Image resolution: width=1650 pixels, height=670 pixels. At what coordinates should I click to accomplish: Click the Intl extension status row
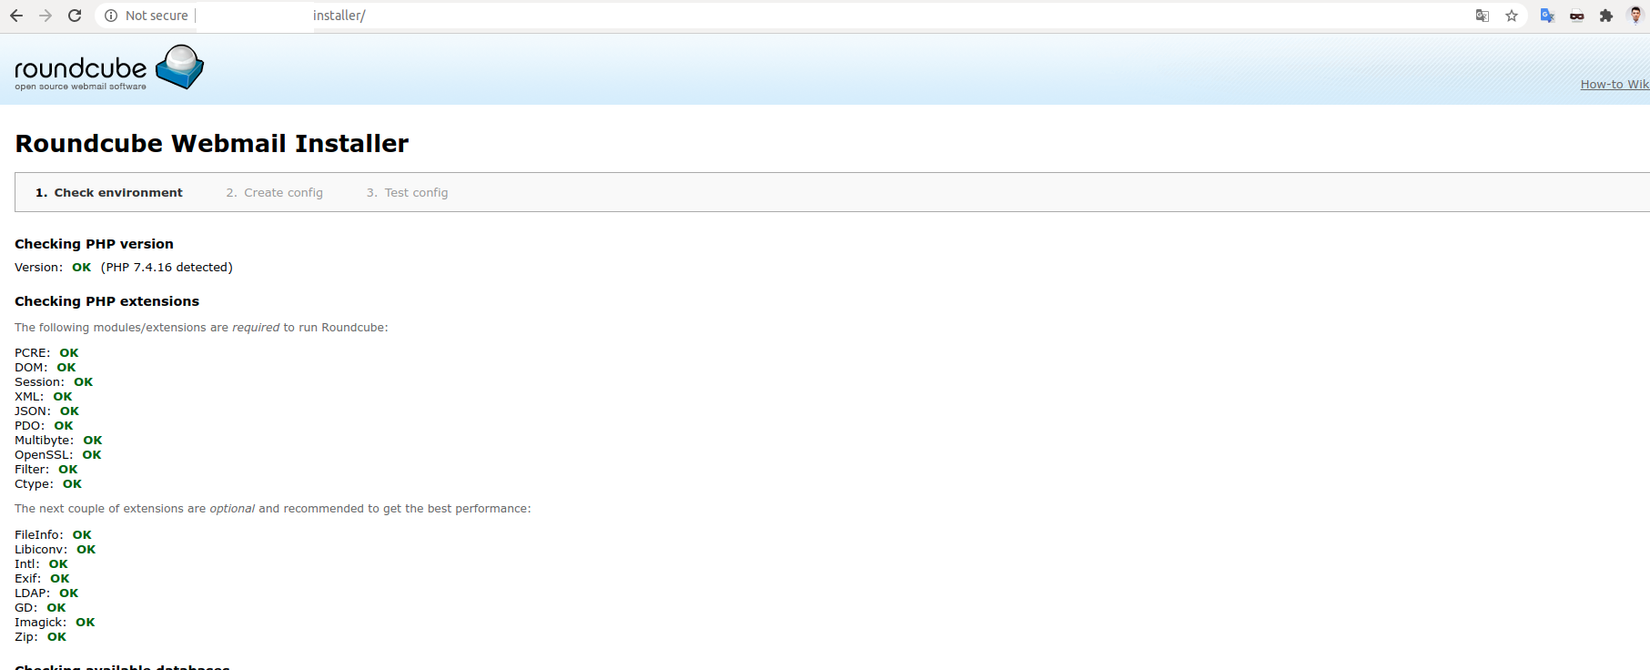pyautogui.click(x=41, y=564)
